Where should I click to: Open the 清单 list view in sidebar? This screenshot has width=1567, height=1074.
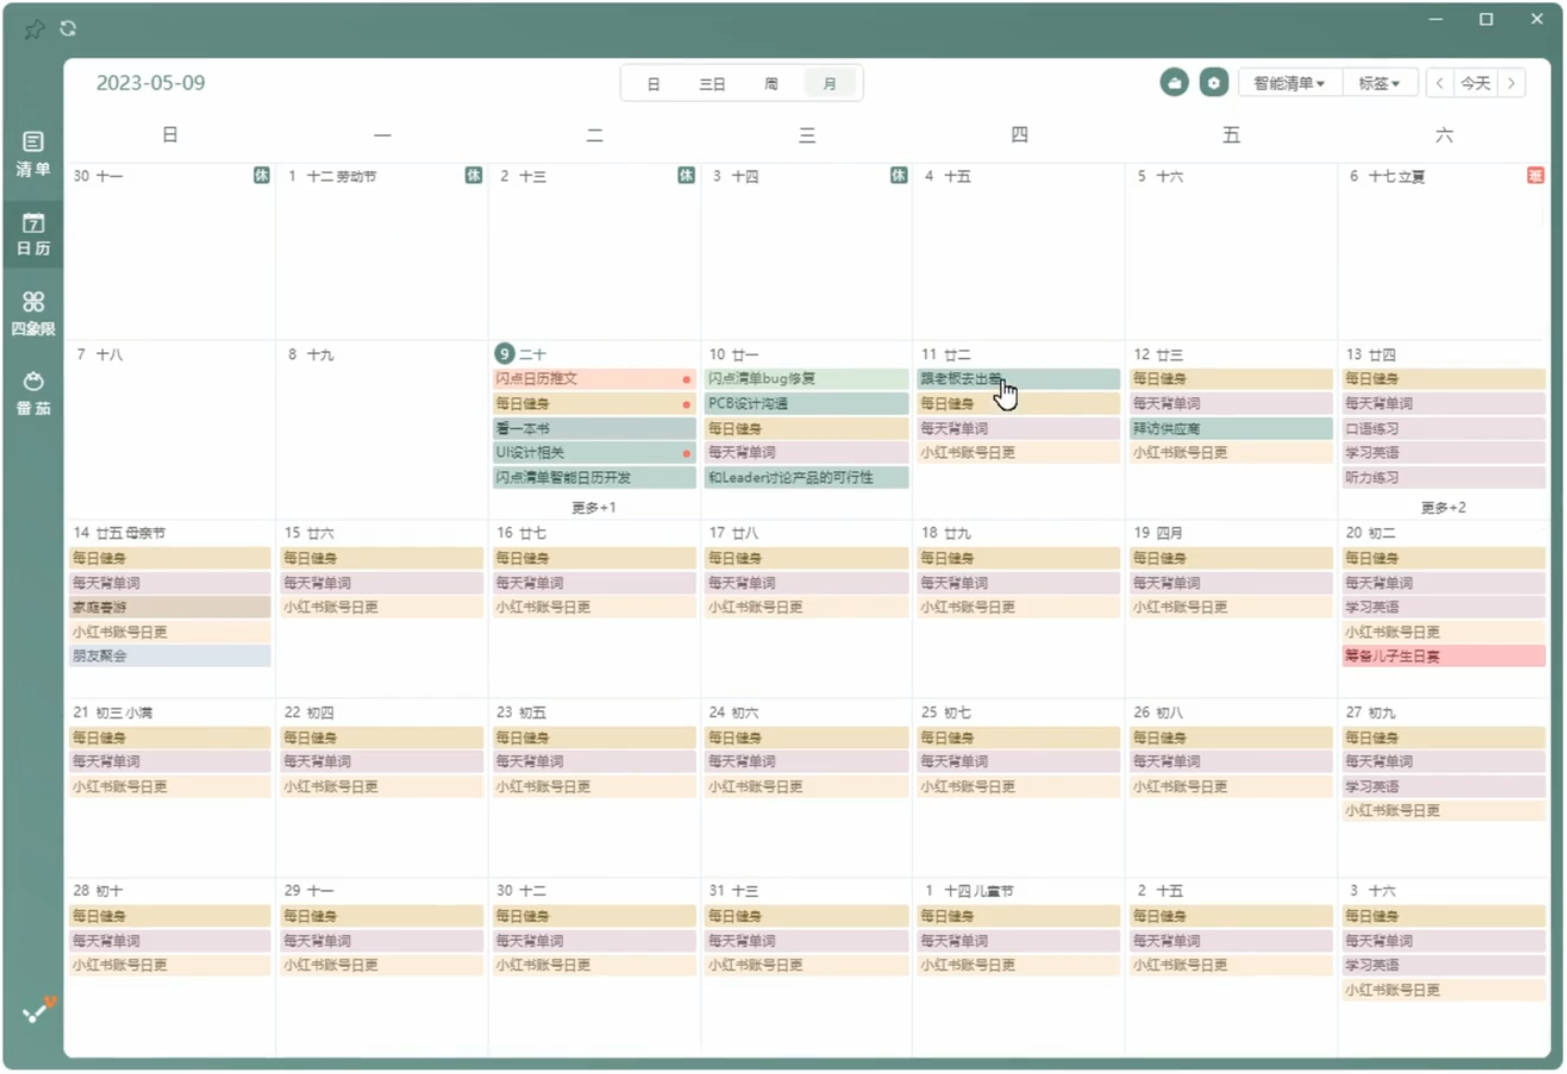33,154
